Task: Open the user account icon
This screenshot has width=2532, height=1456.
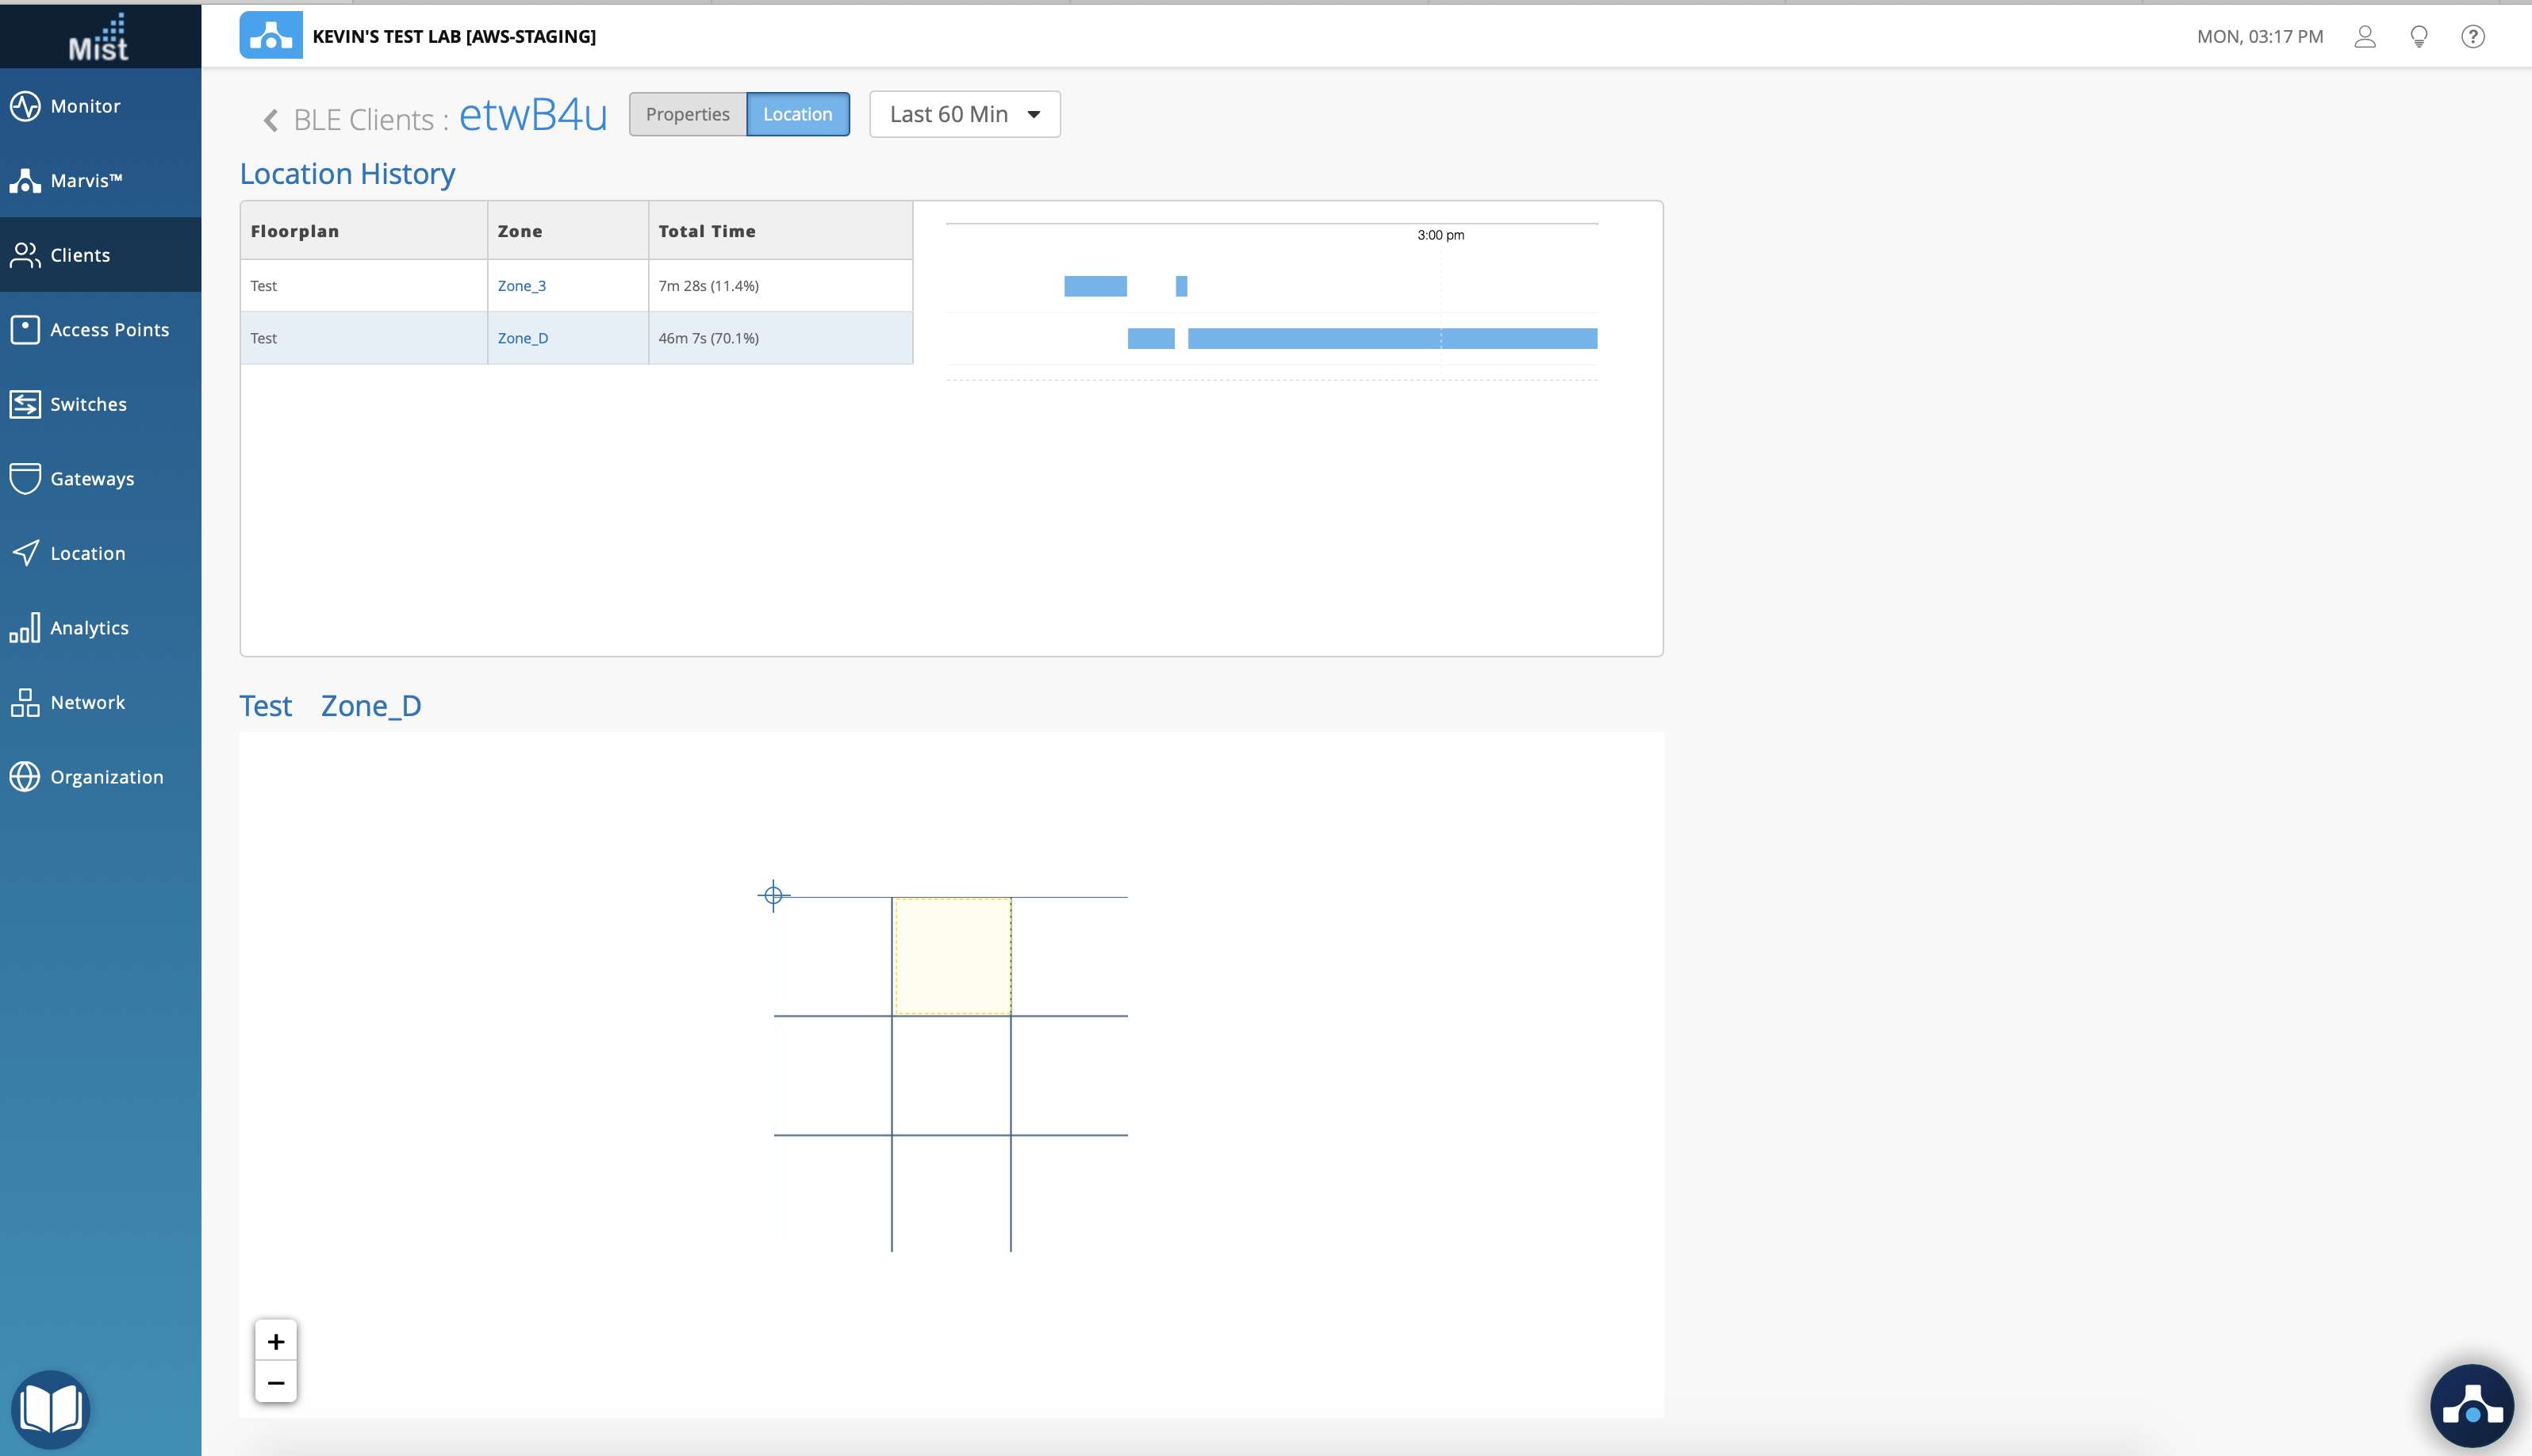Action: click(x=2364, y=37)
